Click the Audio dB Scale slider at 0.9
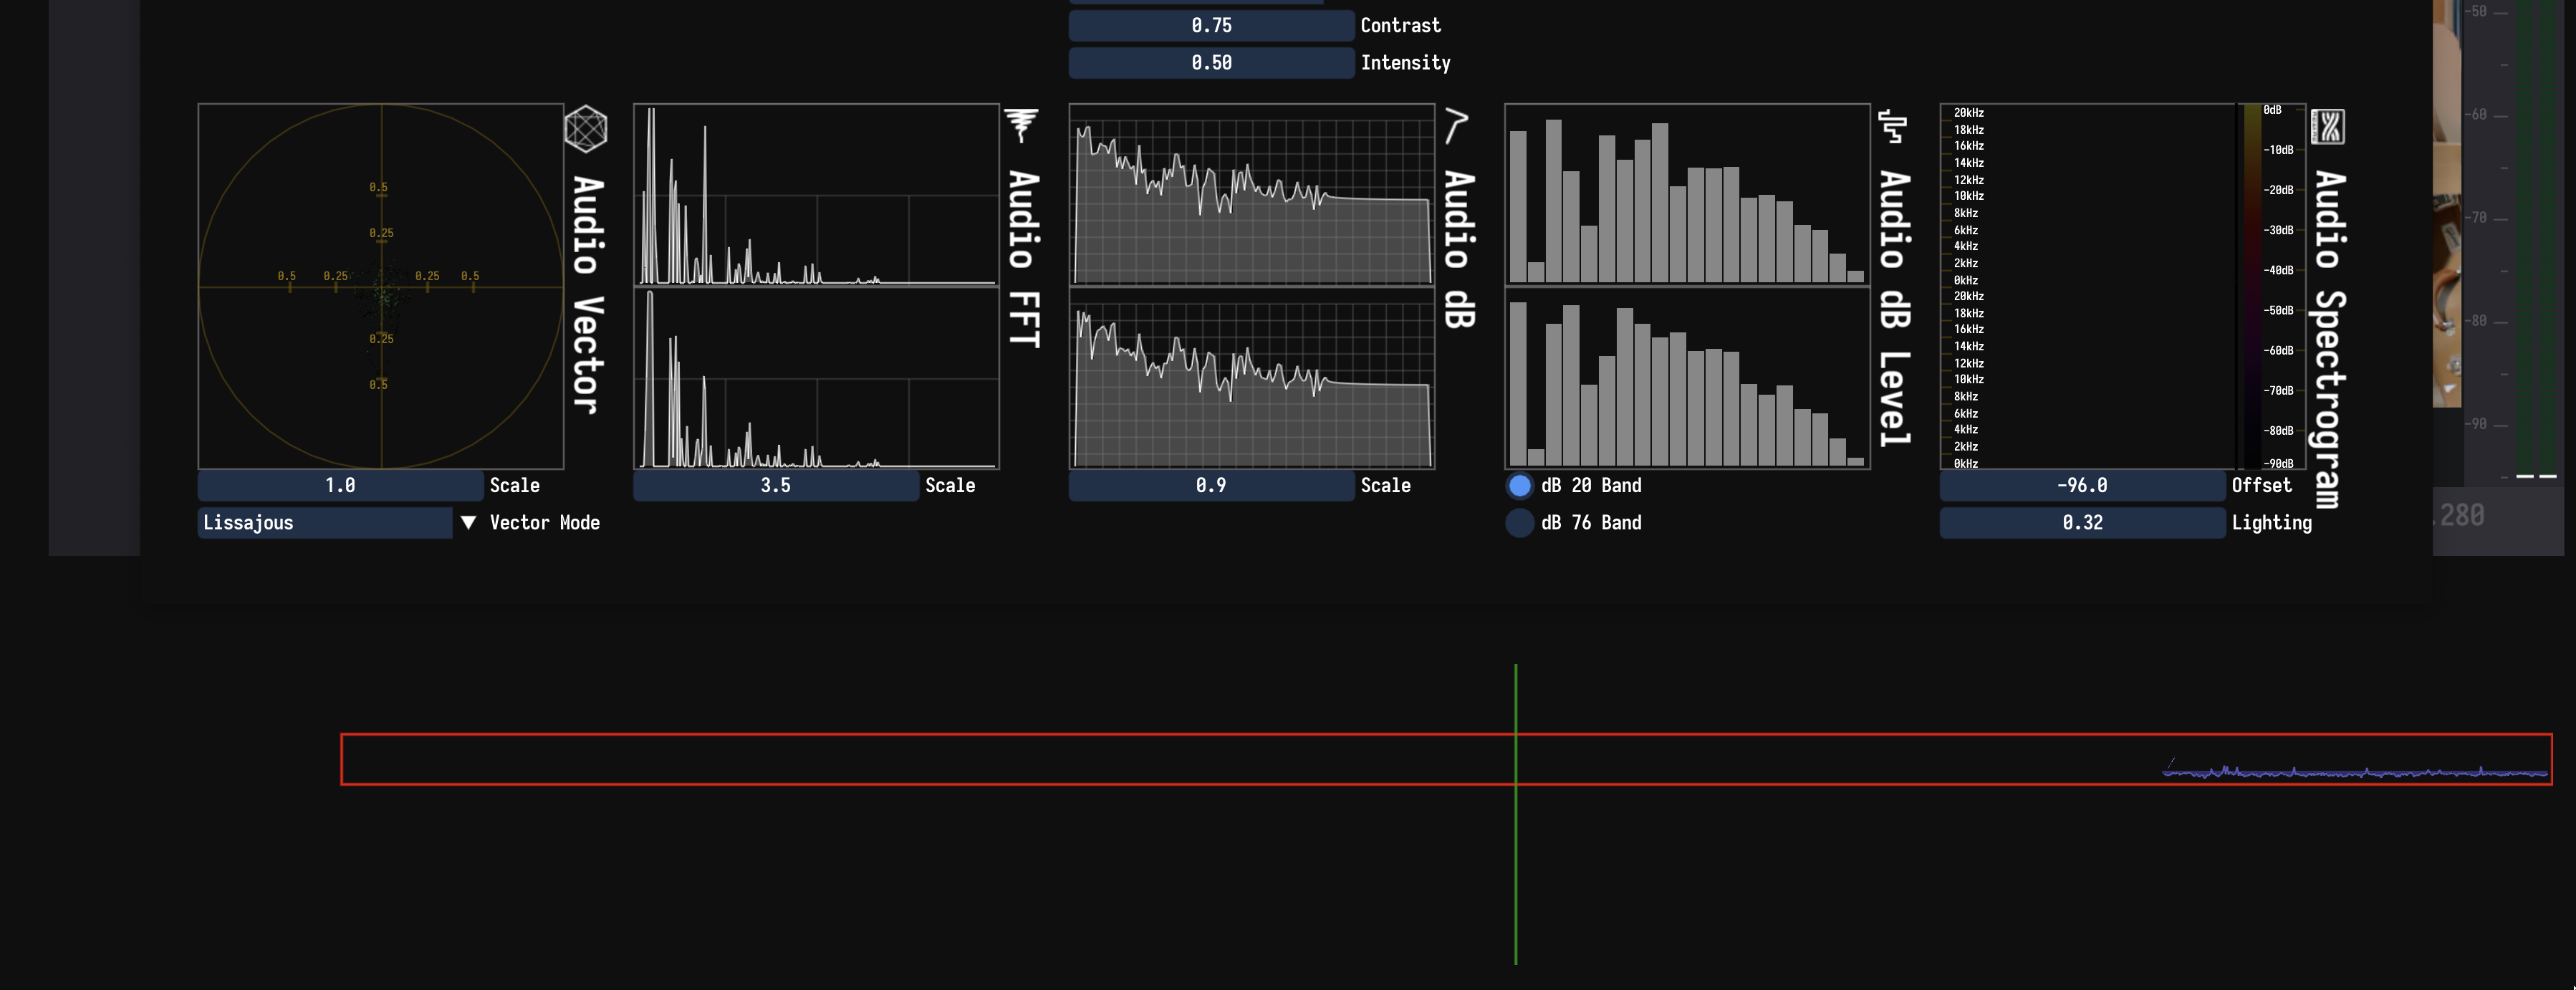This screenshot has height=990, width=2576. tap(1211, 486)
